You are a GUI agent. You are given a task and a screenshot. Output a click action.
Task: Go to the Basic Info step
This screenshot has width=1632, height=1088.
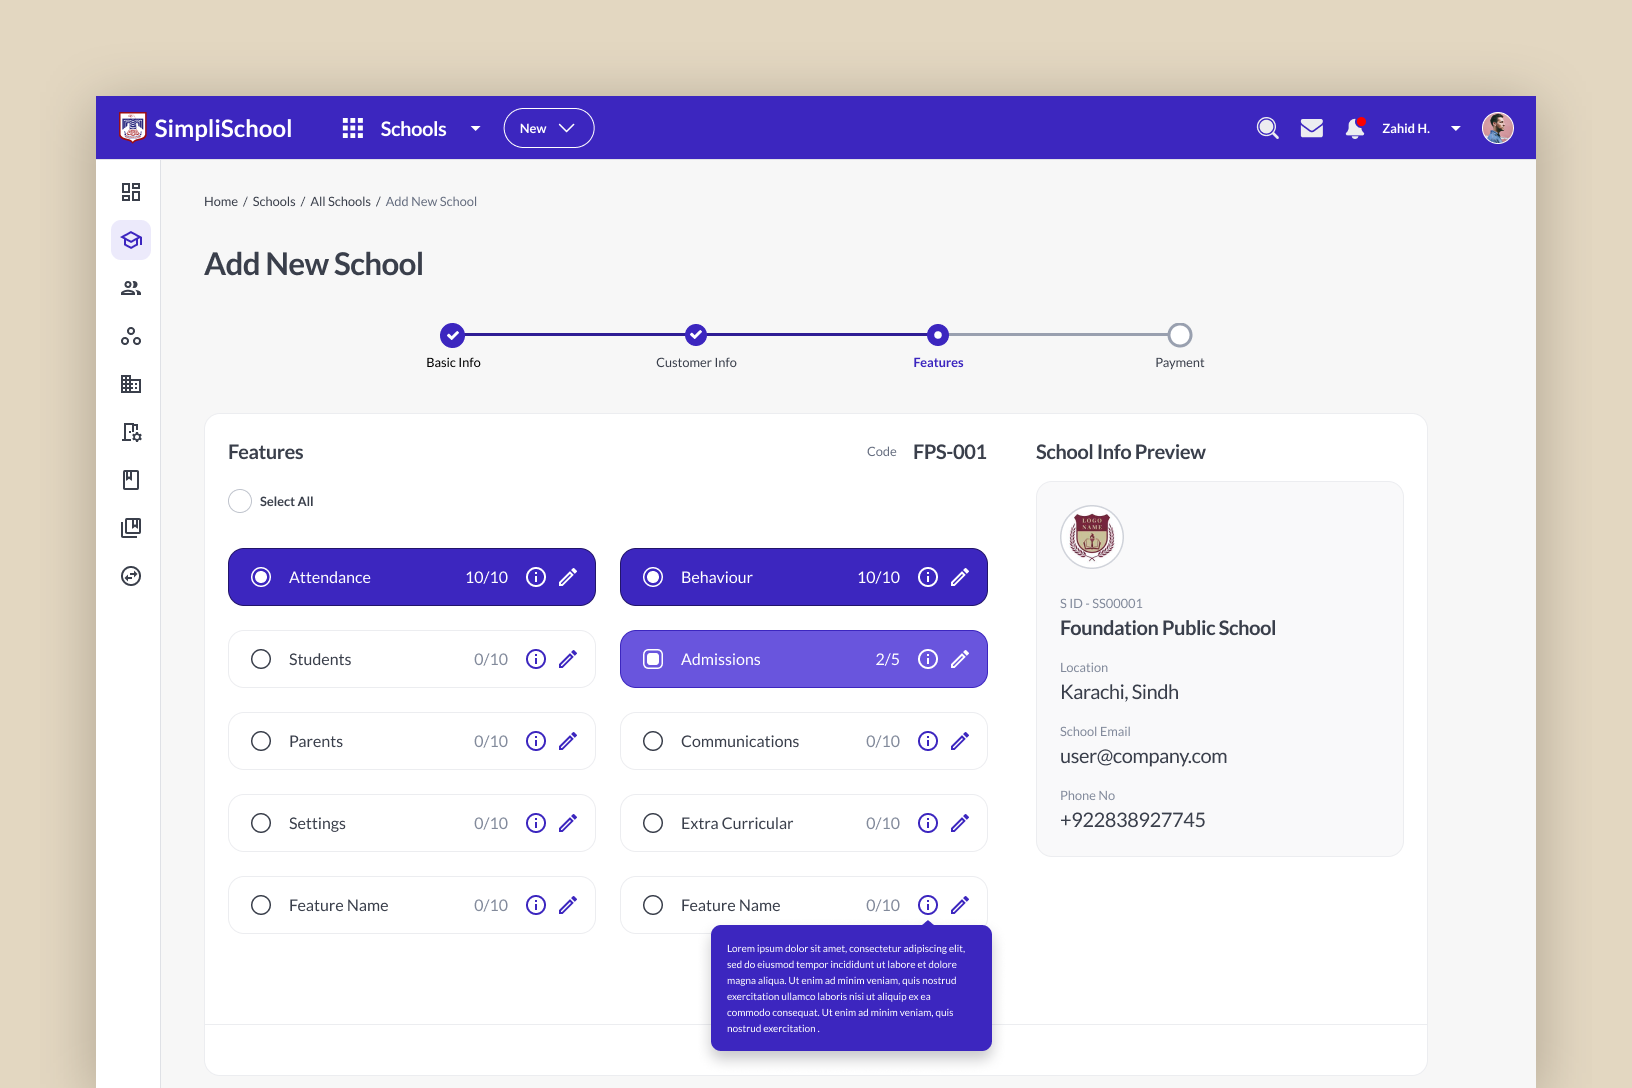453,335
